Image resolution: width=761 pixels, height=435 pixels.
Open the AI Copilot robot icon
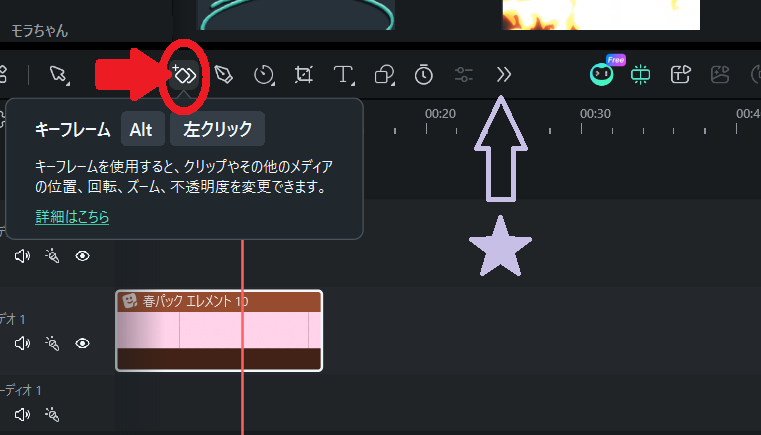click(x=601, y=74)
